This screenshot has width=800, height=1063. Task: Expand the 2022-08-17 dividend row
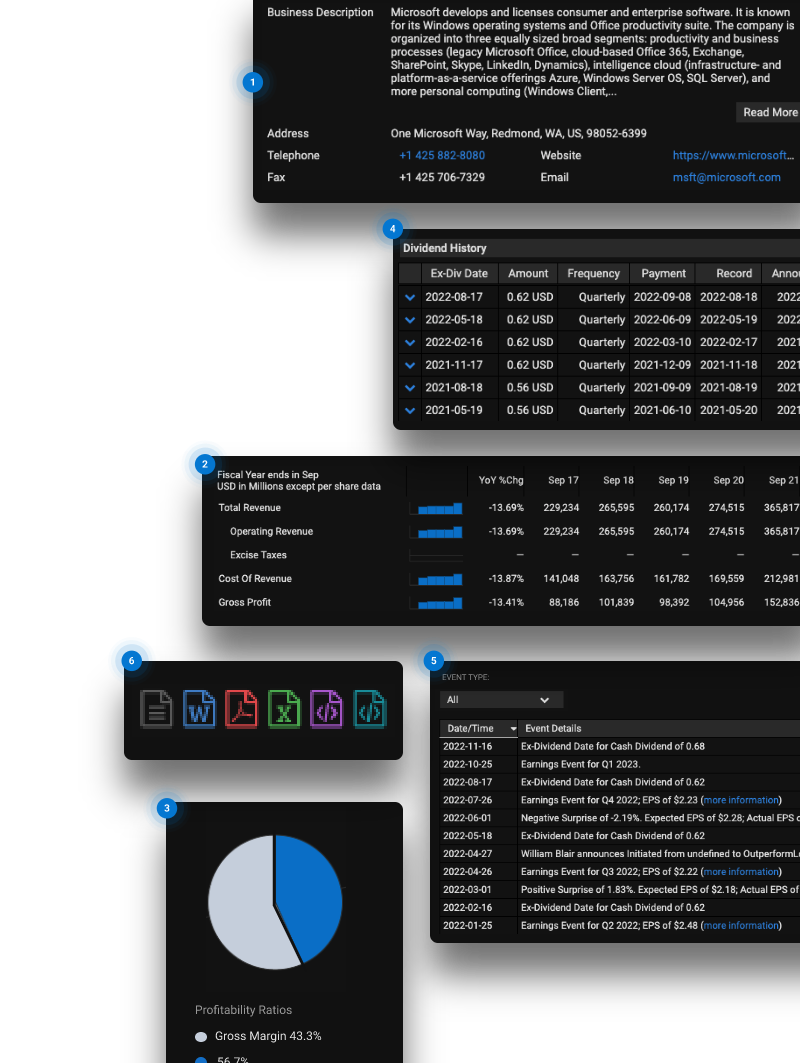coord(409,297)
